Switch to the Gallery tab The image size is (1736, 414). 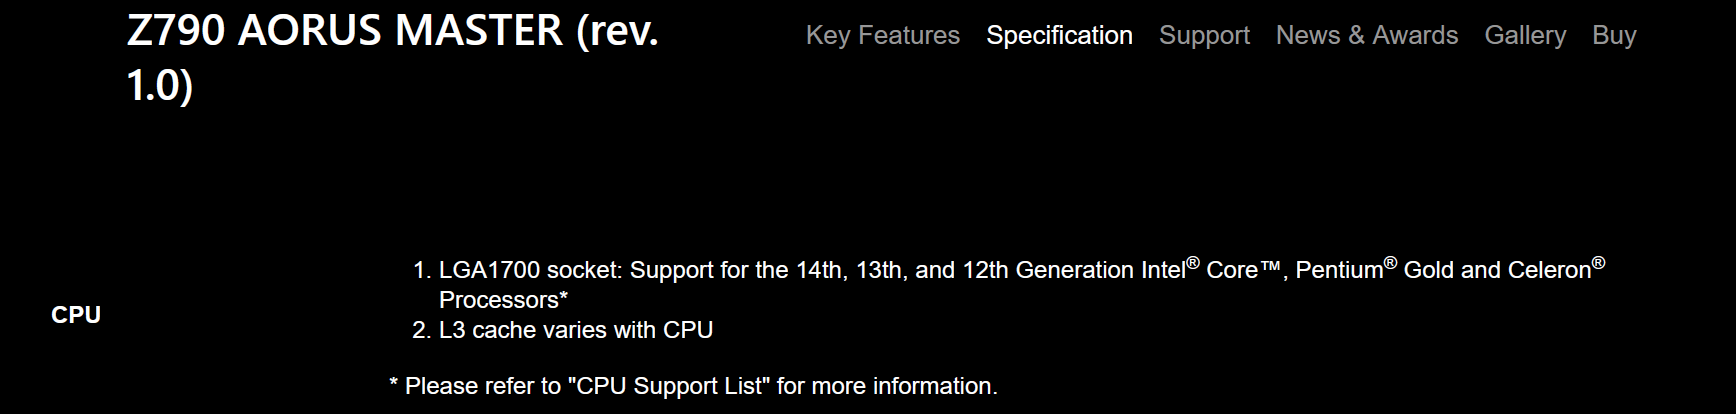(1525, 36)
